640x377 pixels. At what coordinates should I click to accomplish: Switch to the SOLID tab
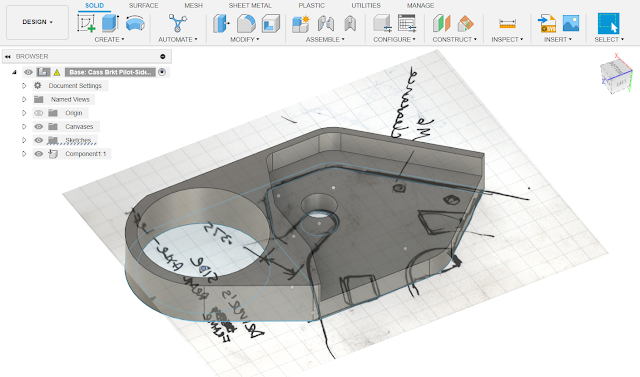94,5
